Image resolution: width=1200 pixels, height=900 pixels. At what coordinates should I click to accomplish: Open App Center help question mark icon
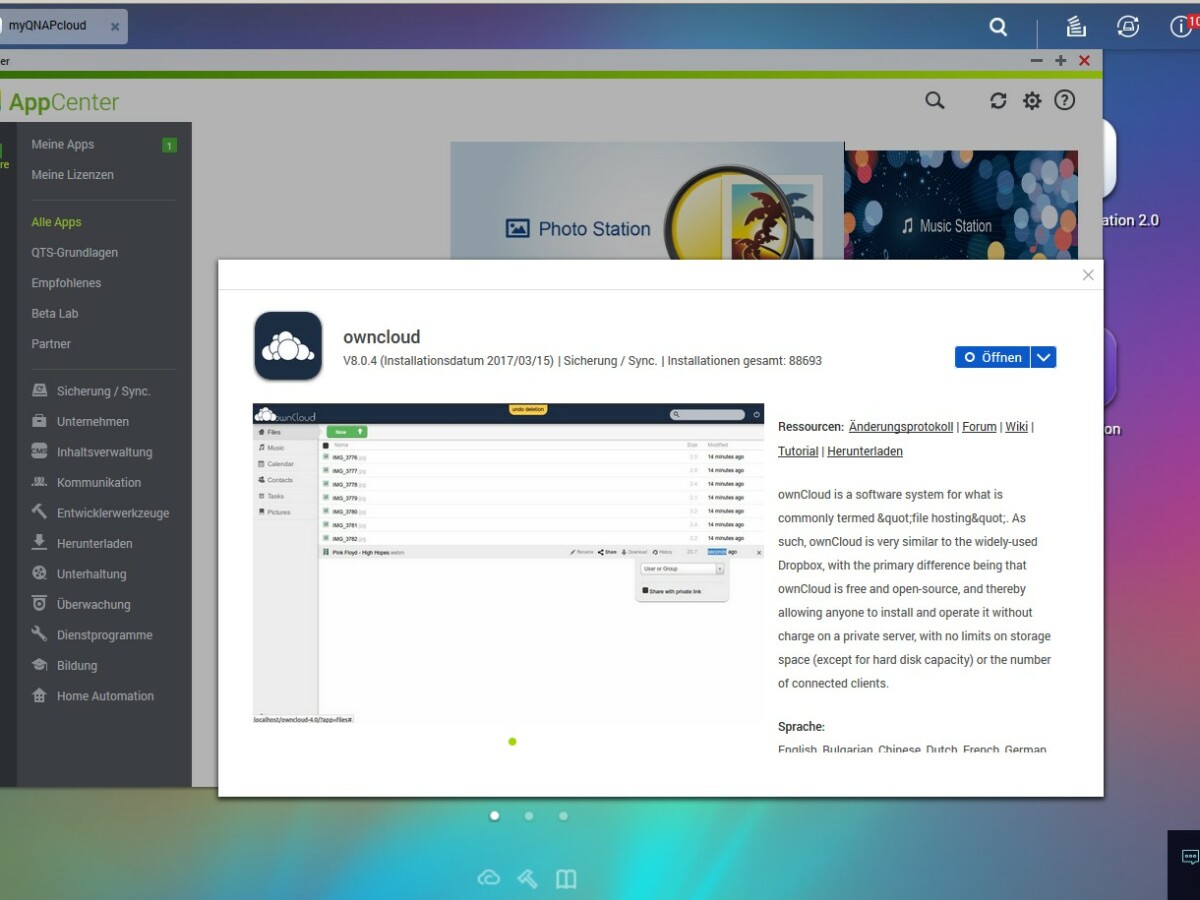[x=1065, y=100]
